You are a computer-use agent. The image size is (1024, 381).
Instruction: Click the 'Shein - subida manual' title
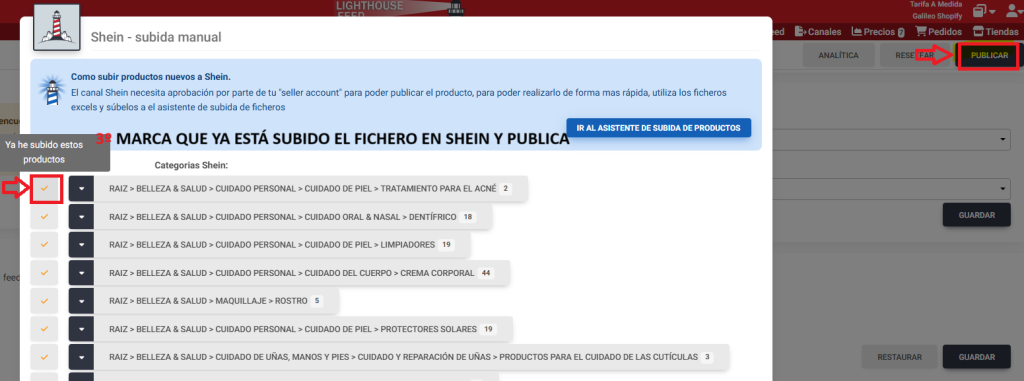pos(156,37)
